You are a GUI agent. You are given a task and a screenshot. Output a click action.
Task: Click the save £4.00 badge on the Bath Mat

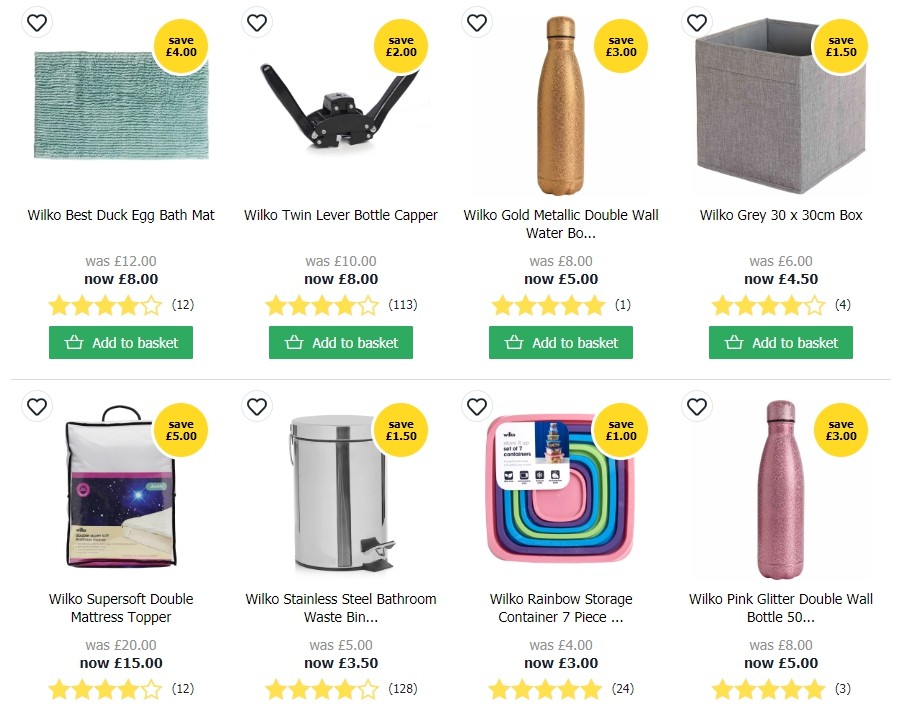point(181,45)
